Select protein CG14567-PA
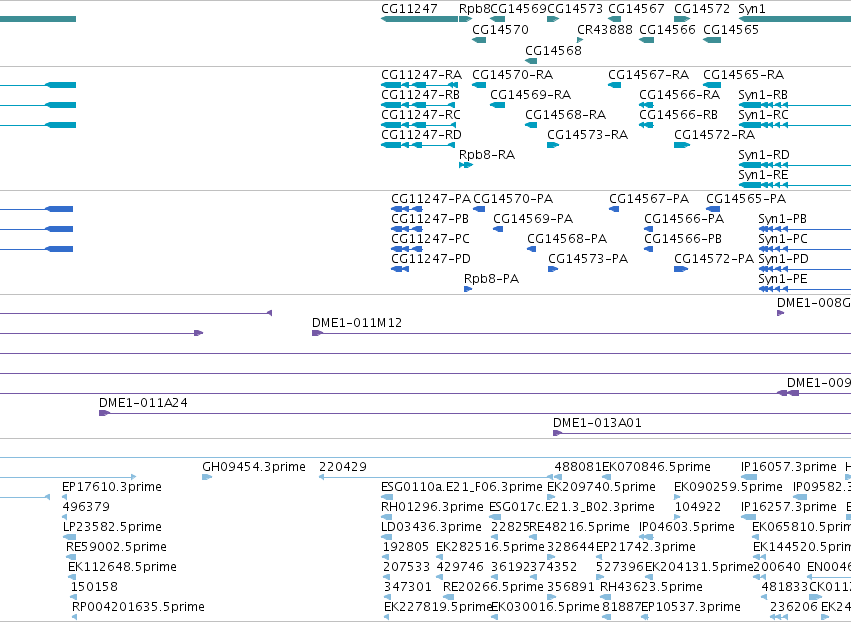Viewport: 851px width, 622px height. (x=649, y=199)
